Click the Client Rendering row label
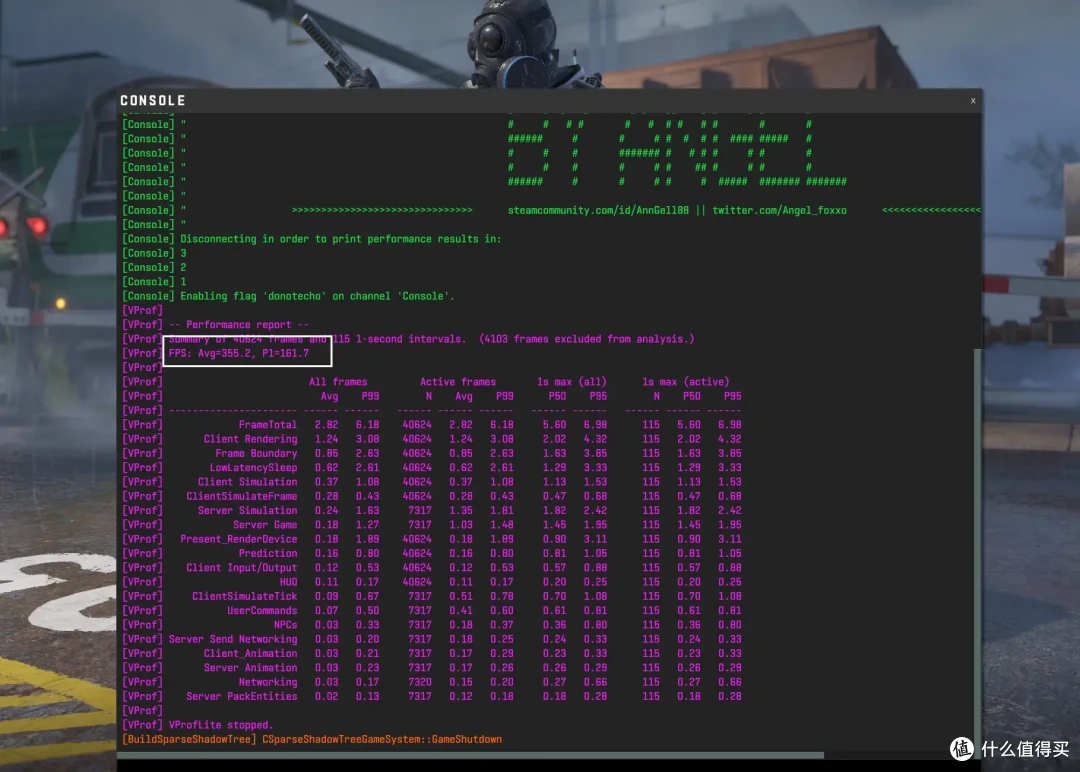1080x772 pixels. click(251, 439)
